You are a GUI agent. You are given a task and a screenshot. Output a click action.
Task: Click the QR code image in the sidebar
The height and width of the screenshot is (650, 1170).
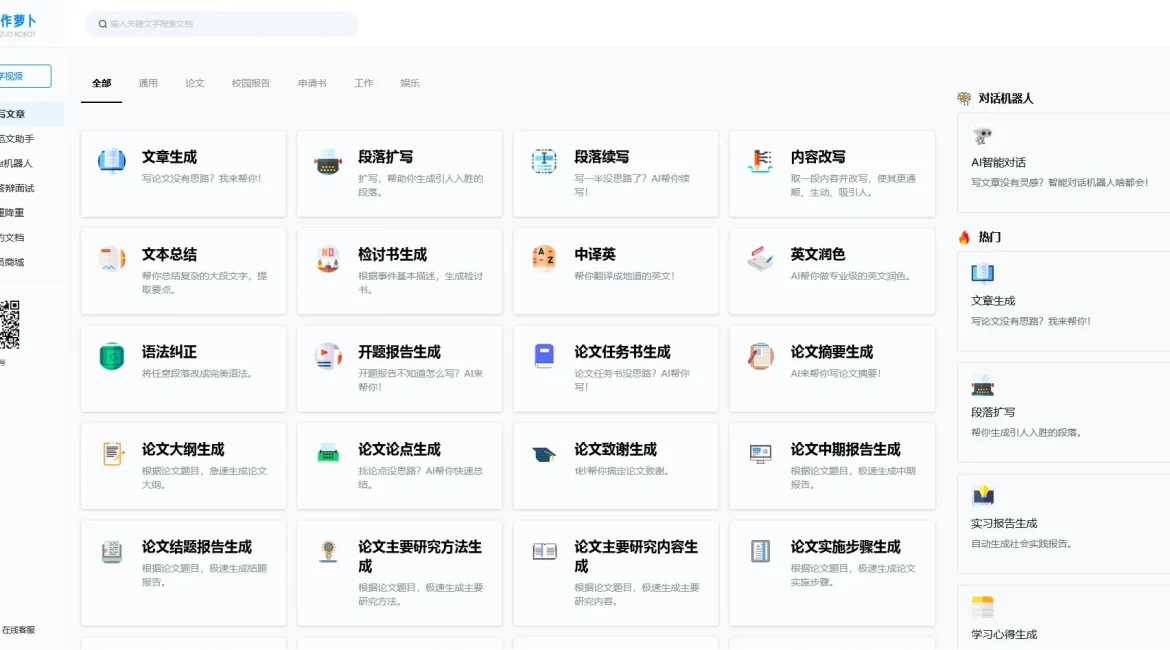click(x=10, y=325)
